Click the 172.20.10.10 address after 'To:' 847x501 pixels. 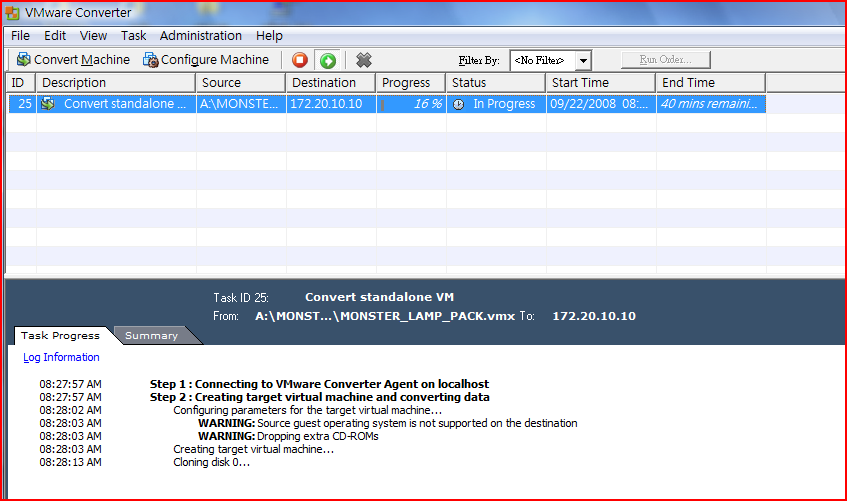(594, 316)
